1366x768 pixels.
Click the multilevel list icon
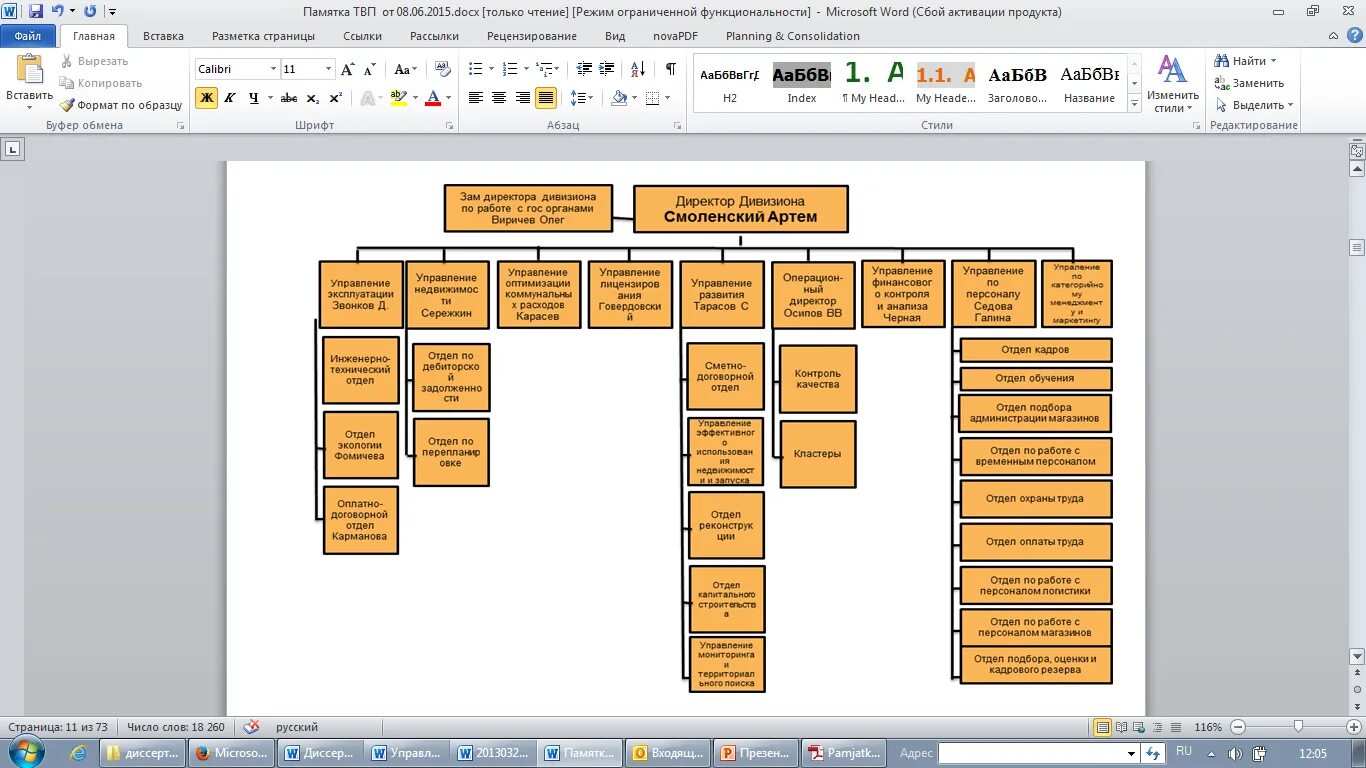(544, 69)
